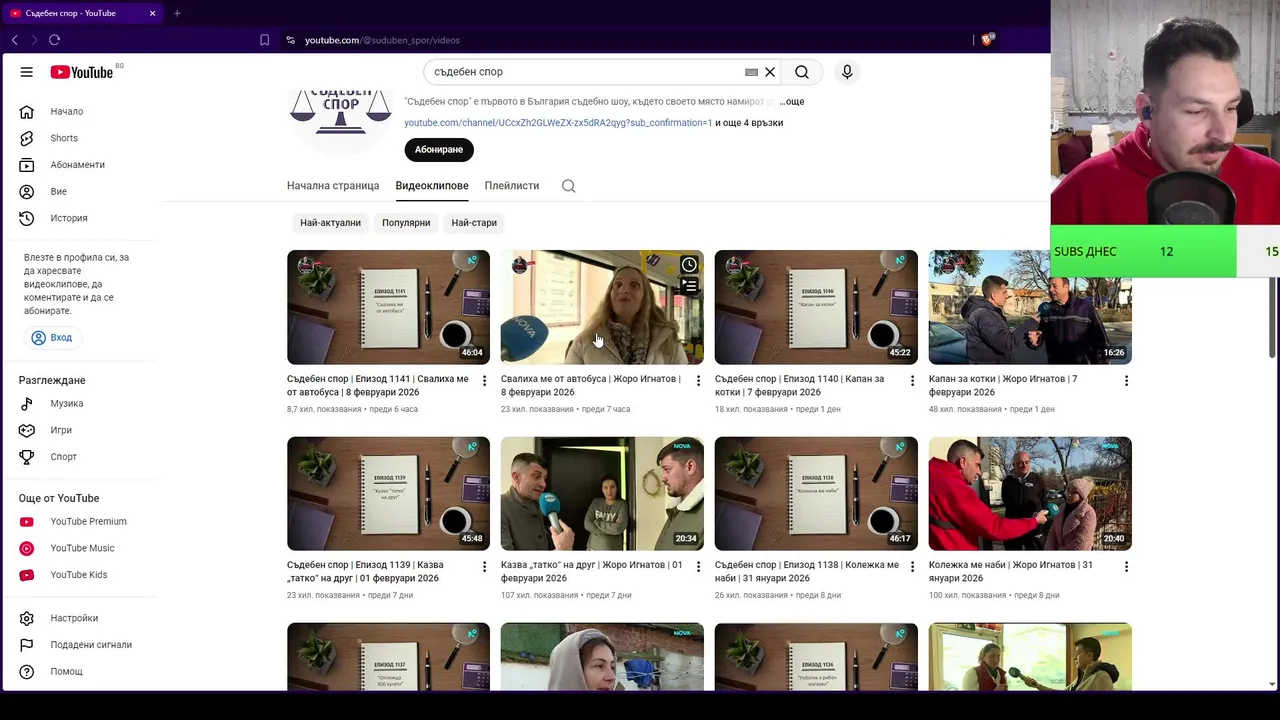This screenshot has width=1280, height=720.
Task: Open Капан за котки thumbnail with 16:26 duration
Action: (1030, 307)
